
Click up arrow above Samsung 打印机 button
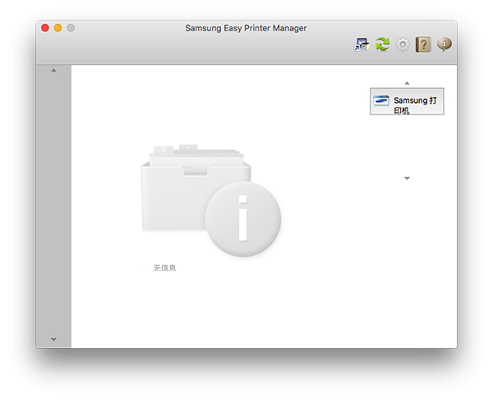click(x=407, y=83)
